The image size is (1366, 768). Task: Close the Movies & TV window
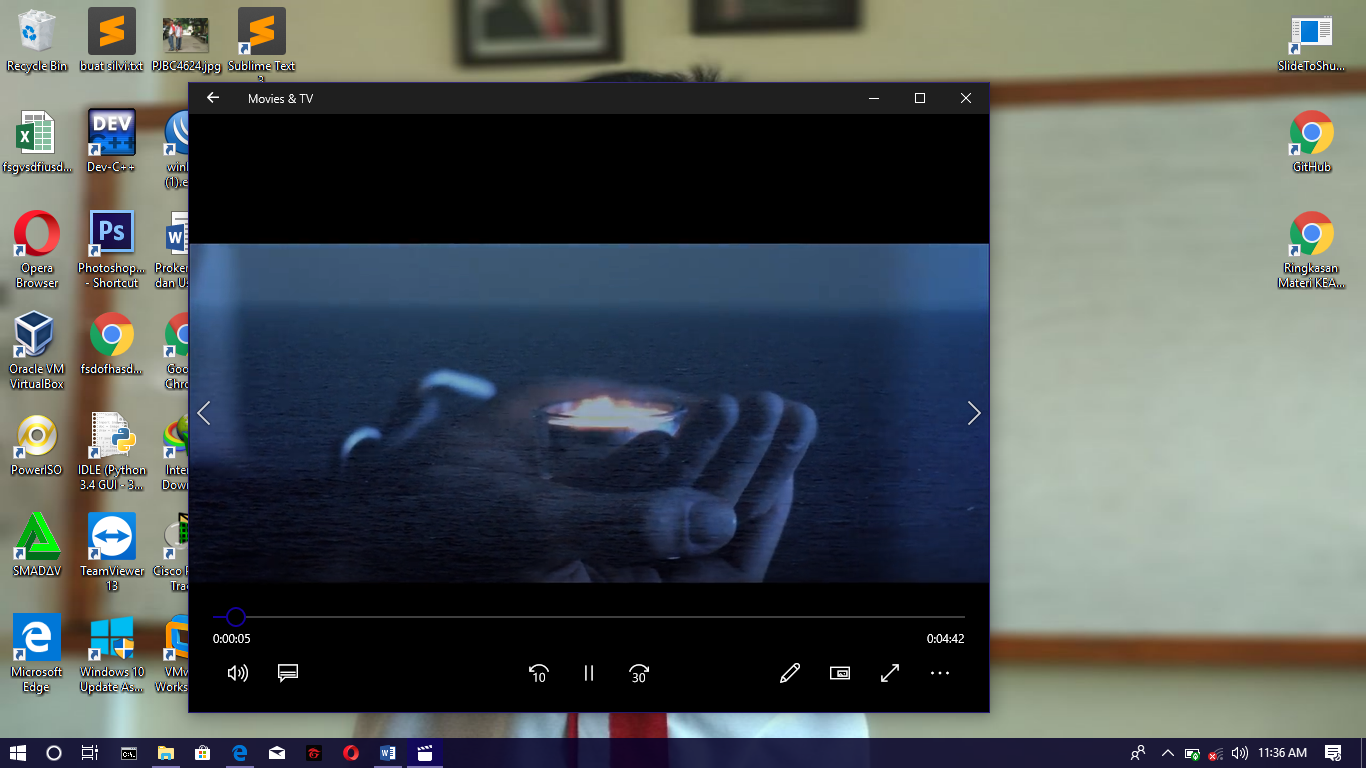coord(966,98)
